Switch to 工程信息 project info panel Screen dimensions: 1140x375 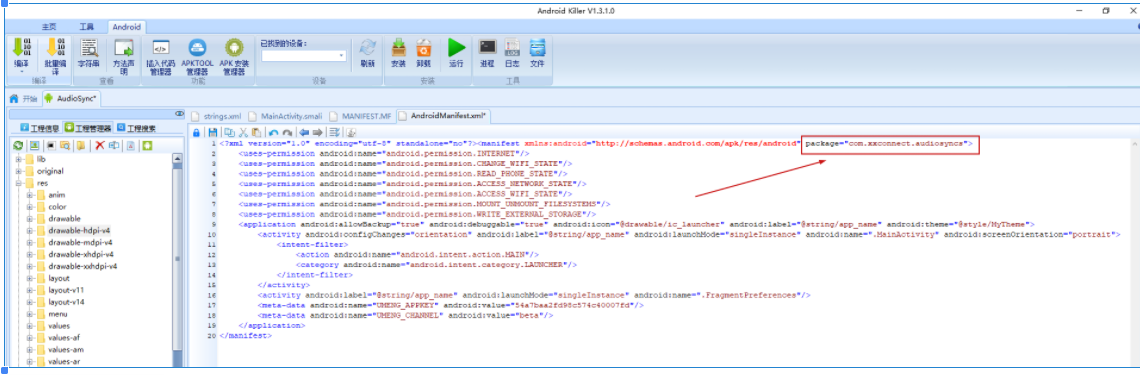pos(39,128)
